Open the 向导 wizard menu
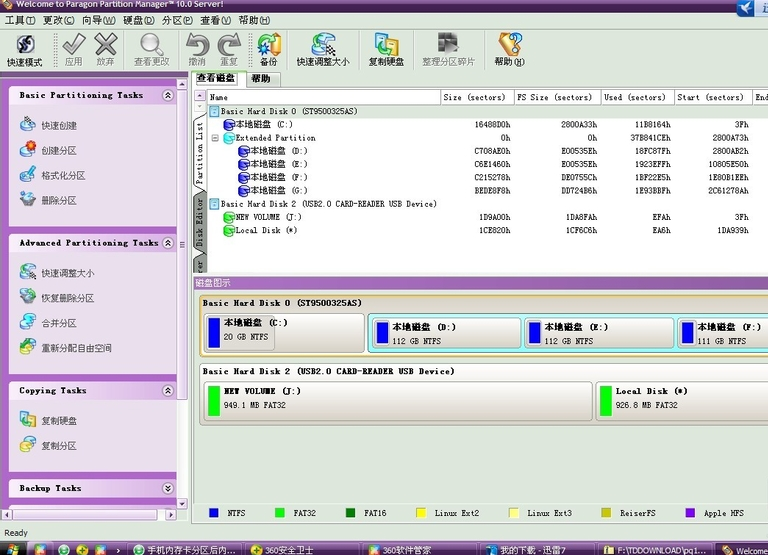Viewport: 768px width, 555px height. click(x=98, y=20)
